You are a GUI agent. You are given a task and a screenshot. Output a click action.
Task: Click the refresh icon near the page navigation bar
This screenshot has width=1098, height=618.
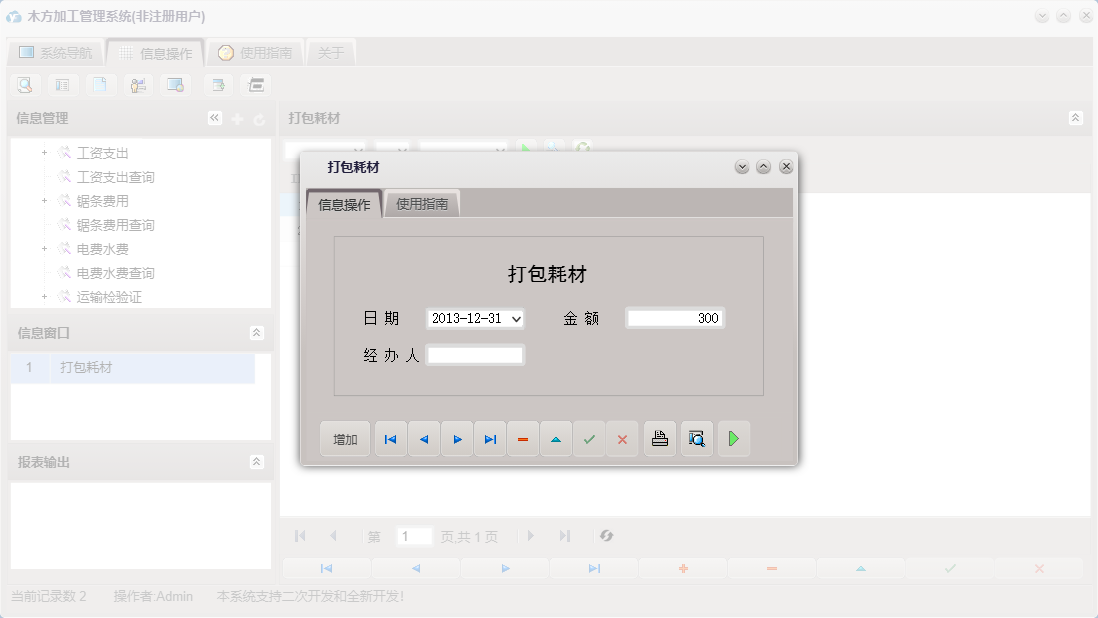pos(606,536)
